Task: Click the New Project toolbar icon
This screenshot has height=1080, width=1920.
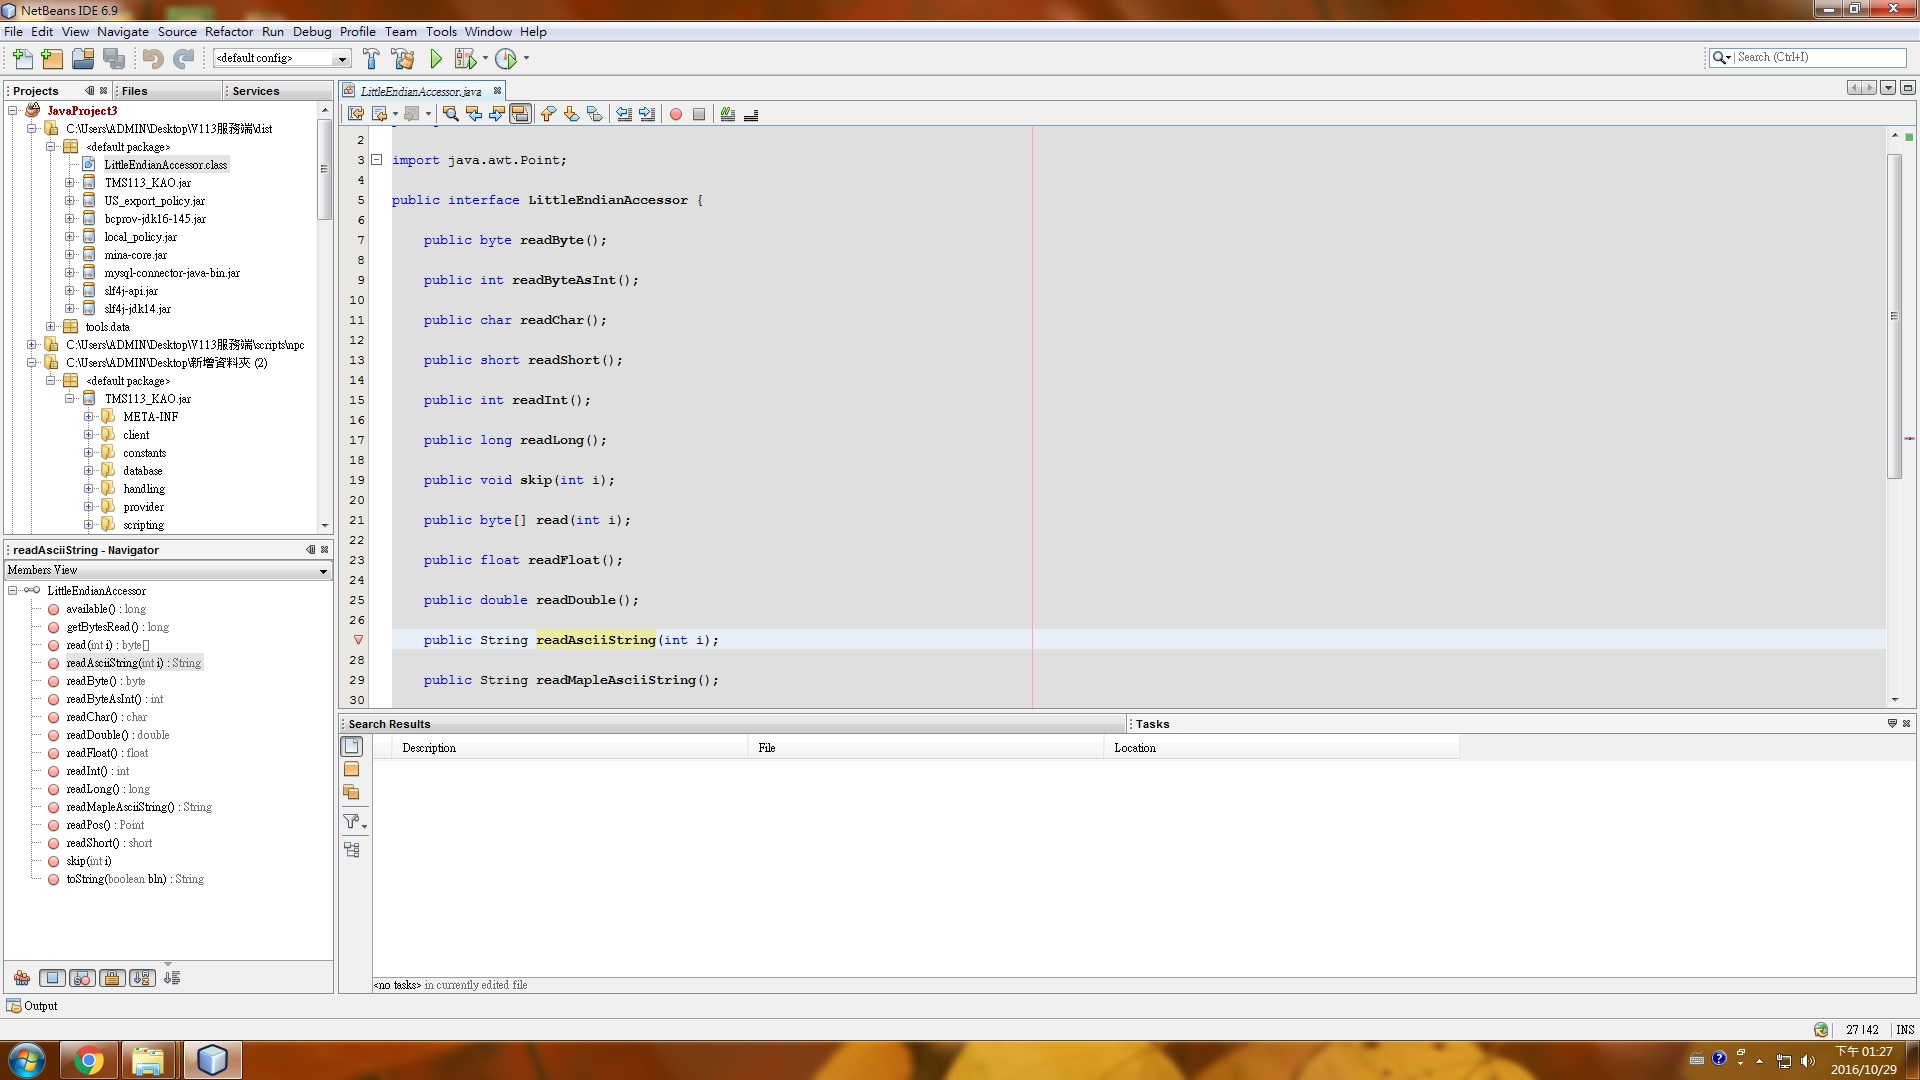Action: (x=52, y=59)
